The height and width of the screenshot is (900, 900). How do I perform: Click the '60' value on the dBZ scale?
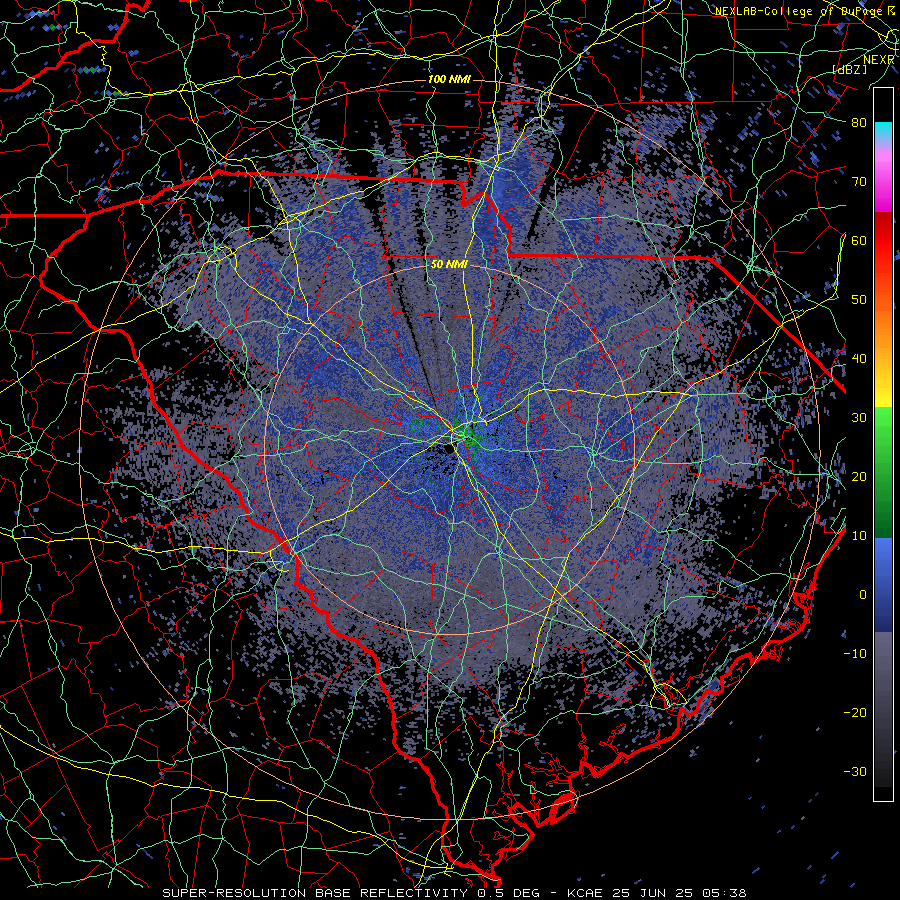pyautogui.click(x=859, y=240)
